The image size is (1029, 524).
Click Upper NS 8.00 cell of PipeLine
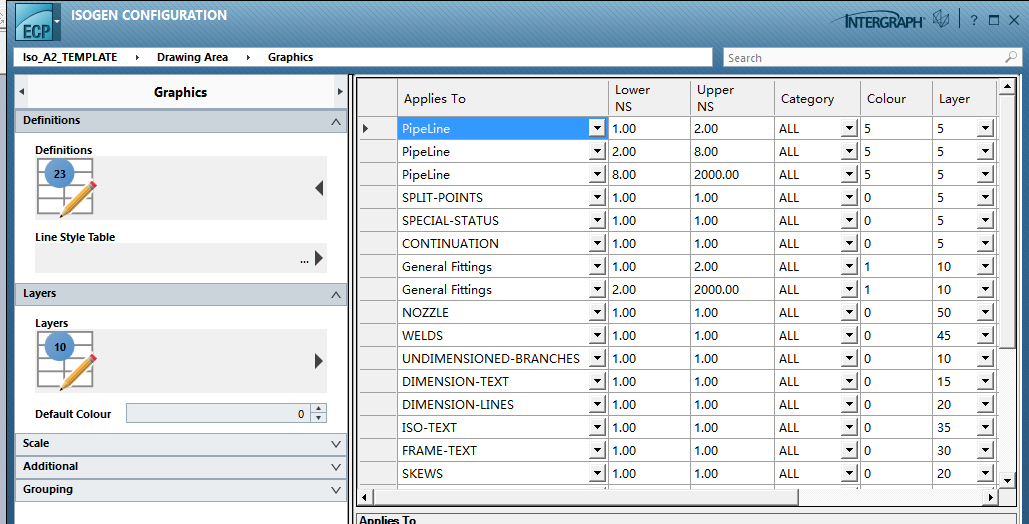(732, 152)
